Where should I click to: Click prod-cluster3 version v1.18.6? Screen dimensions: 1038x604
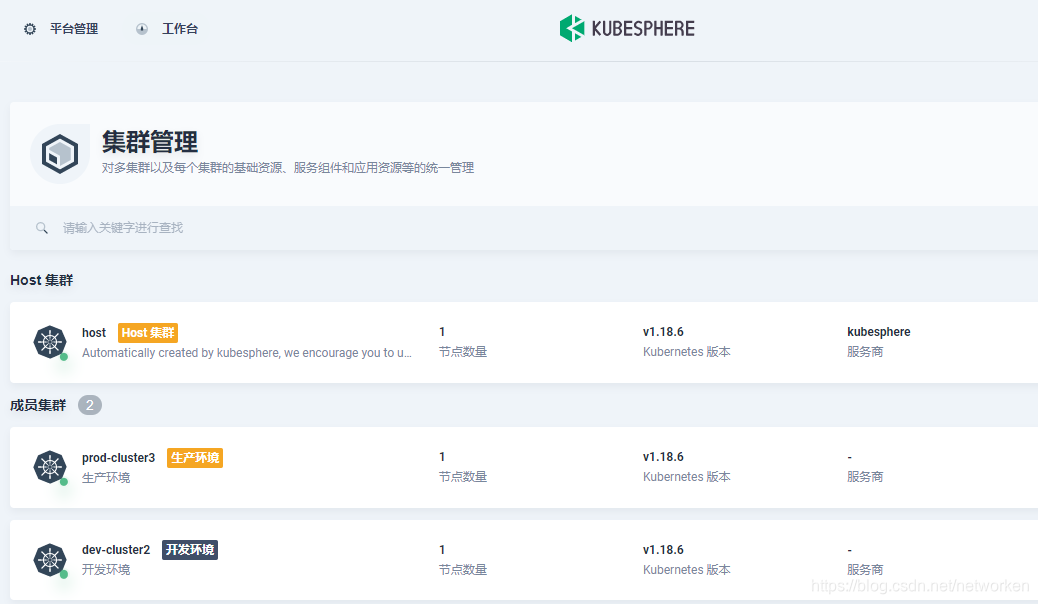[x=663, y=457]
